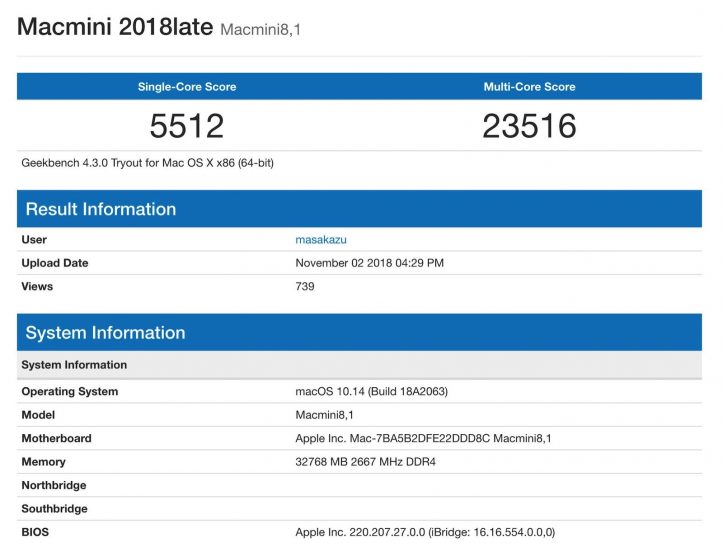Select the single-core score value 5512
723x557 pixels.
pos(187,125)
